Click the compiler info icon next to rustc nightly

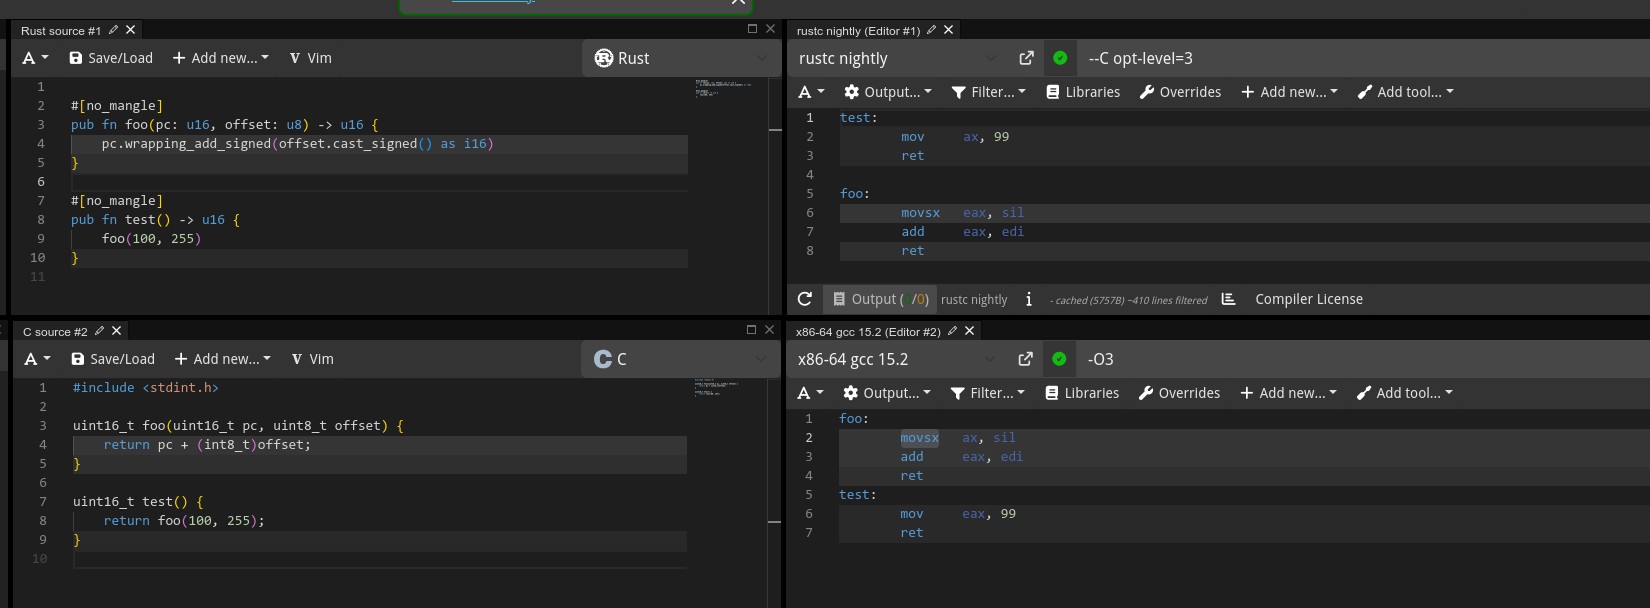(1029, 299)
